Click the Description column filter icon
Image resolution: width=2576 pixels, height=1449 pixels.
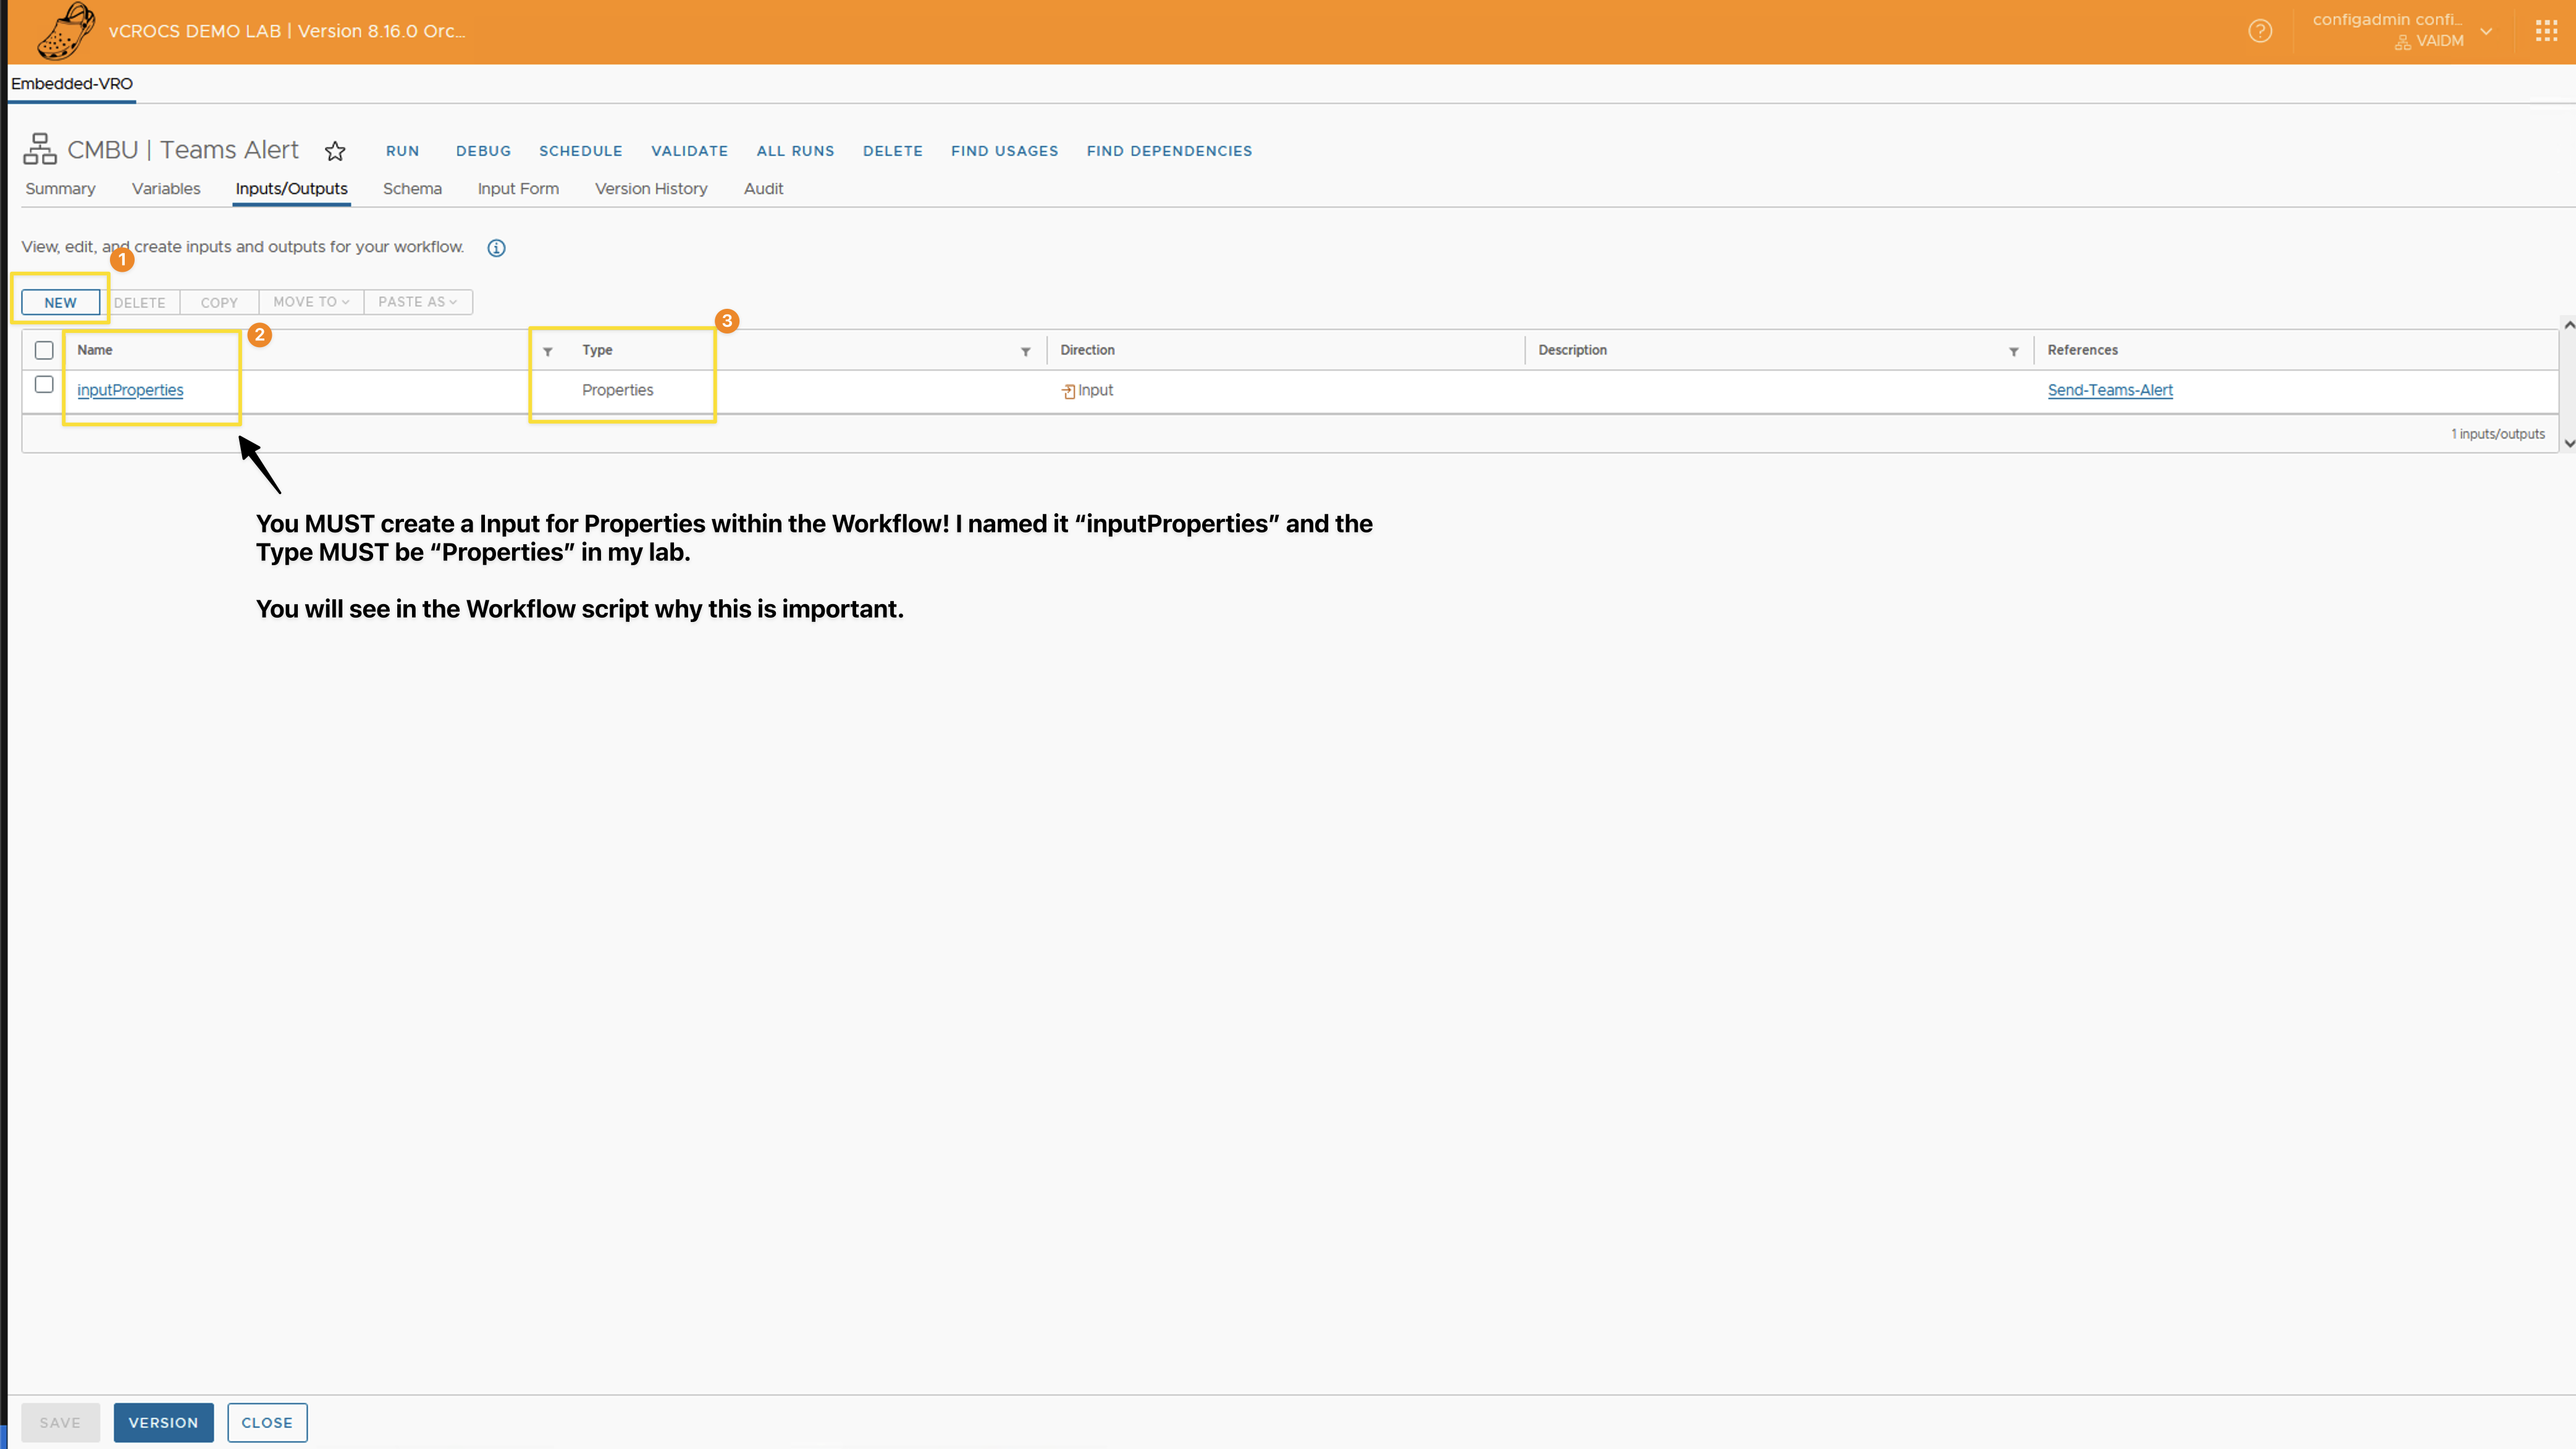[x=2013, y=351]
